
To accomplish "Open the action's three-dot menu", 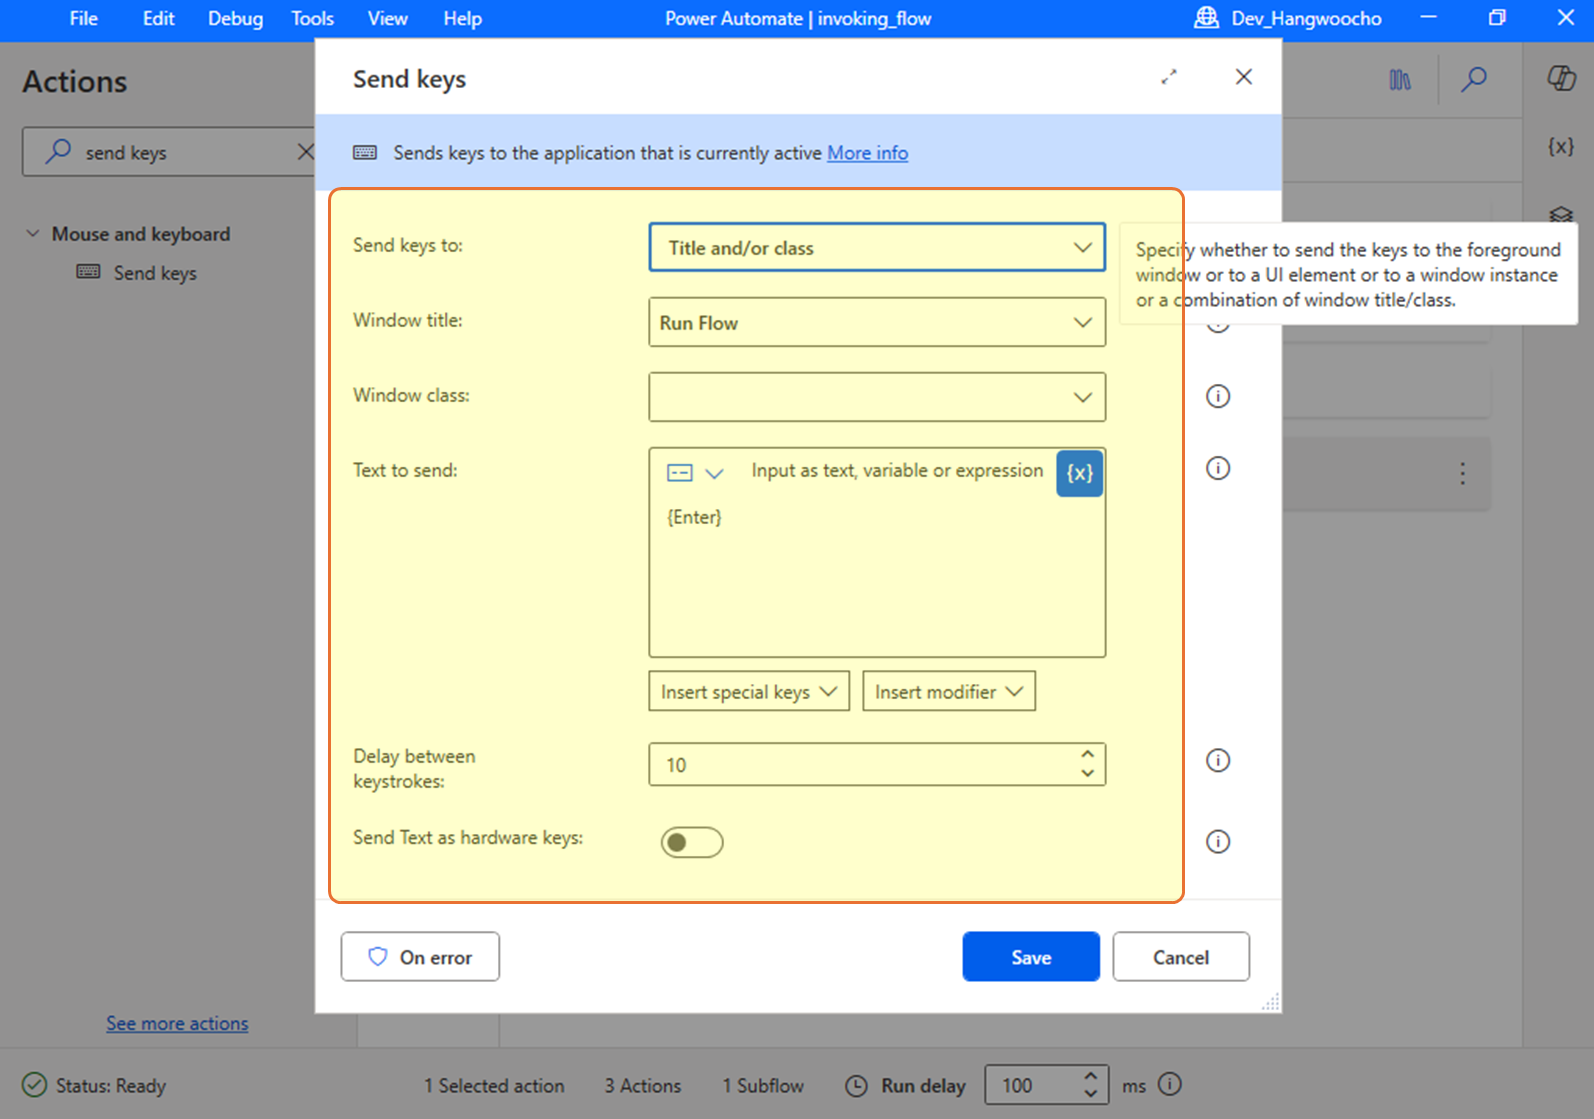I will [x=1462, y=473].
